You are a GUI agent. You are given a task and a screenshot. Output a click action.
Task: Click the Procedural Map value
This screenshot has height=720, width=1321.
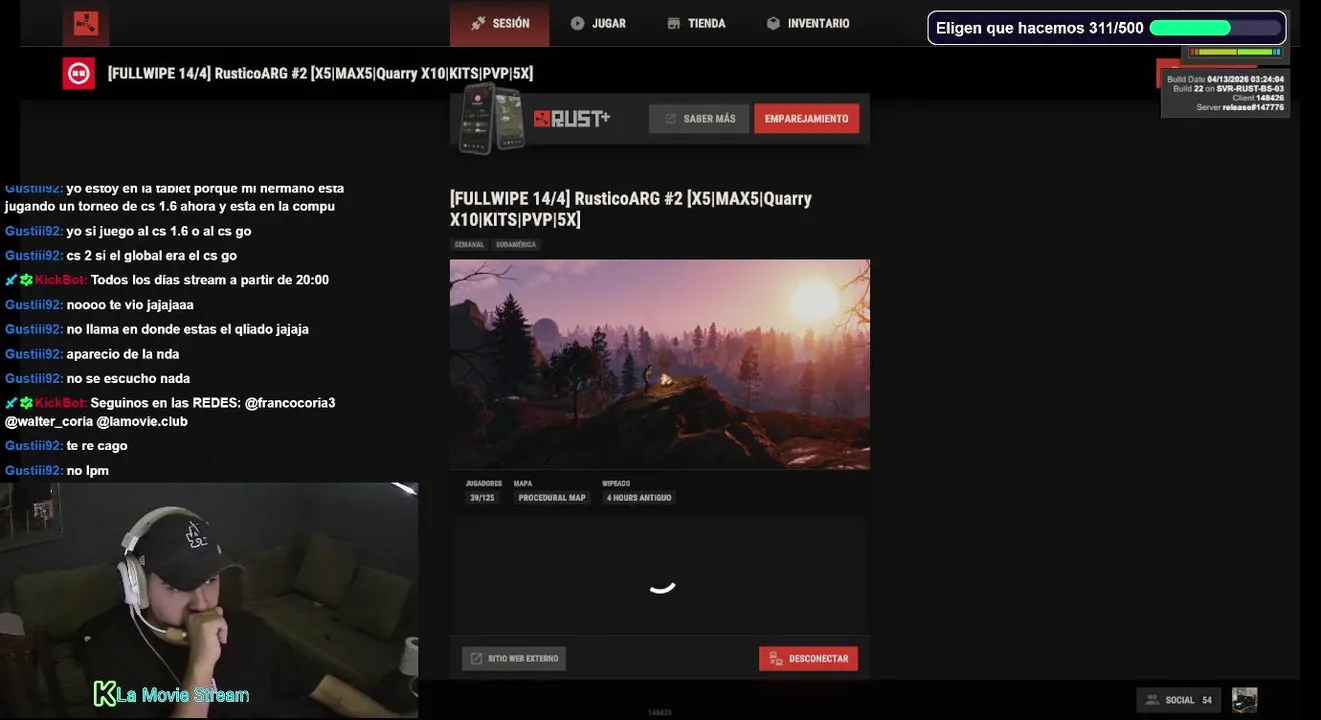click(x=552, y=498)
